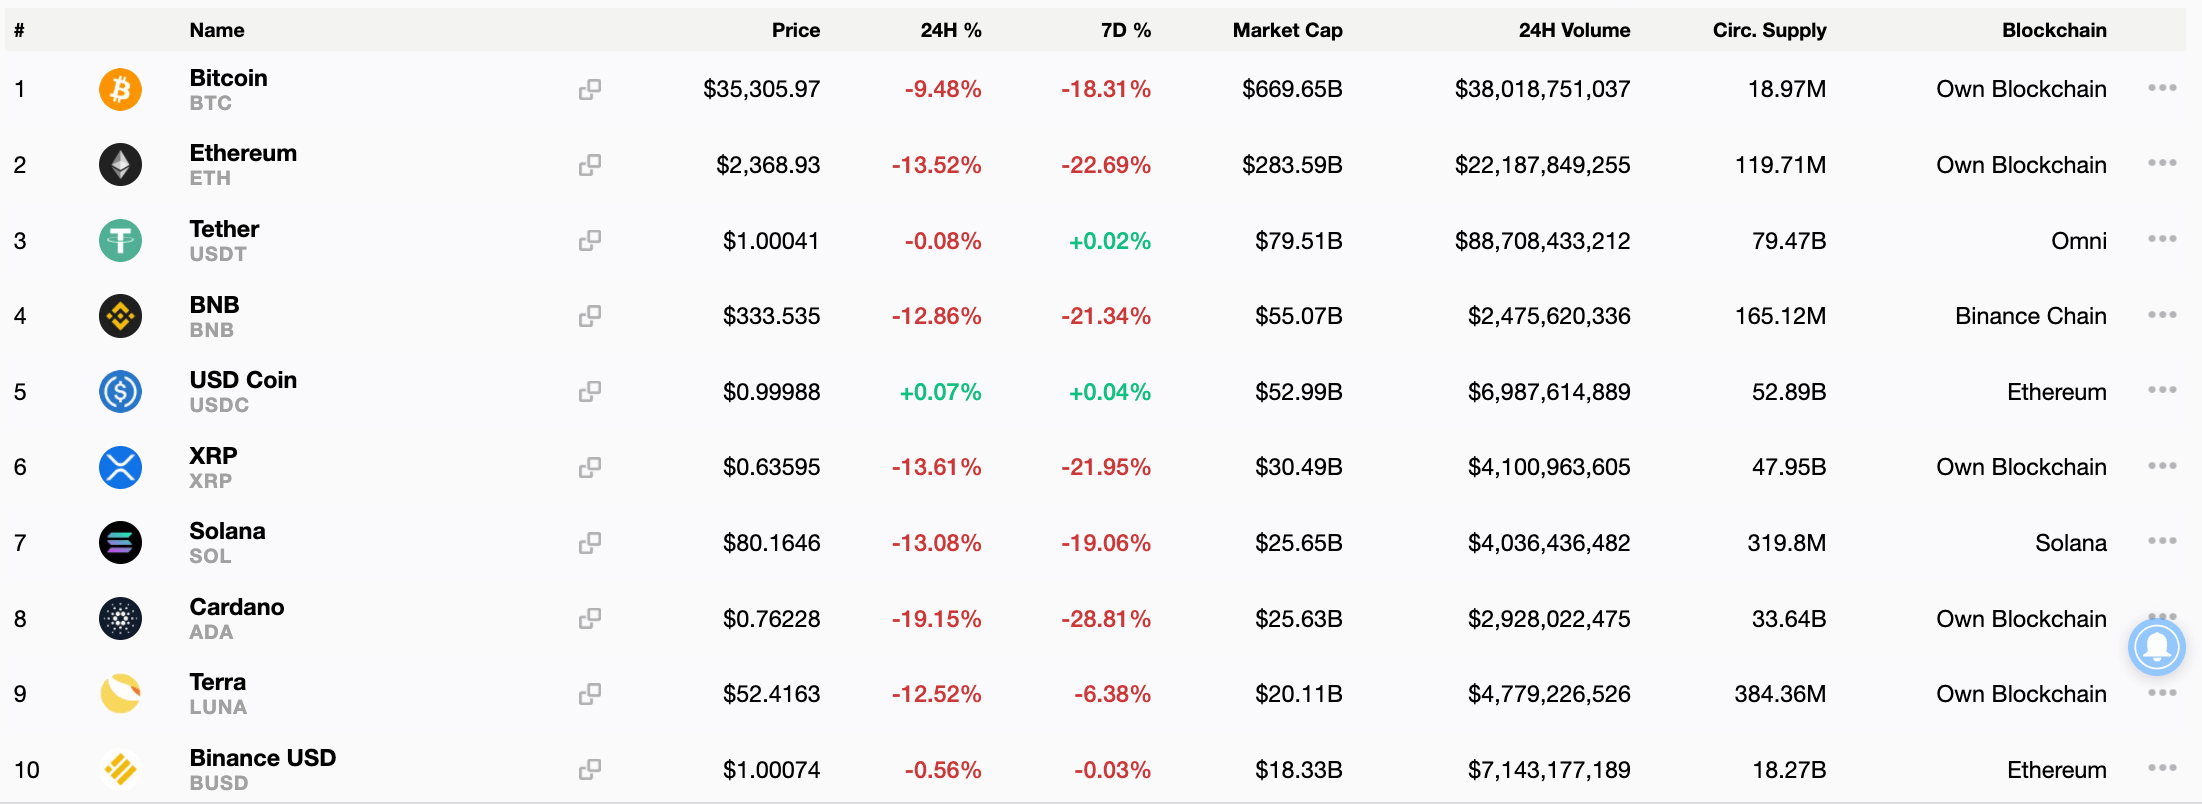The width and height of the screenshot is (2202, 804).
Task: Open the Binance USD name link
Action: pyautogui.click(x=262, y=758)
